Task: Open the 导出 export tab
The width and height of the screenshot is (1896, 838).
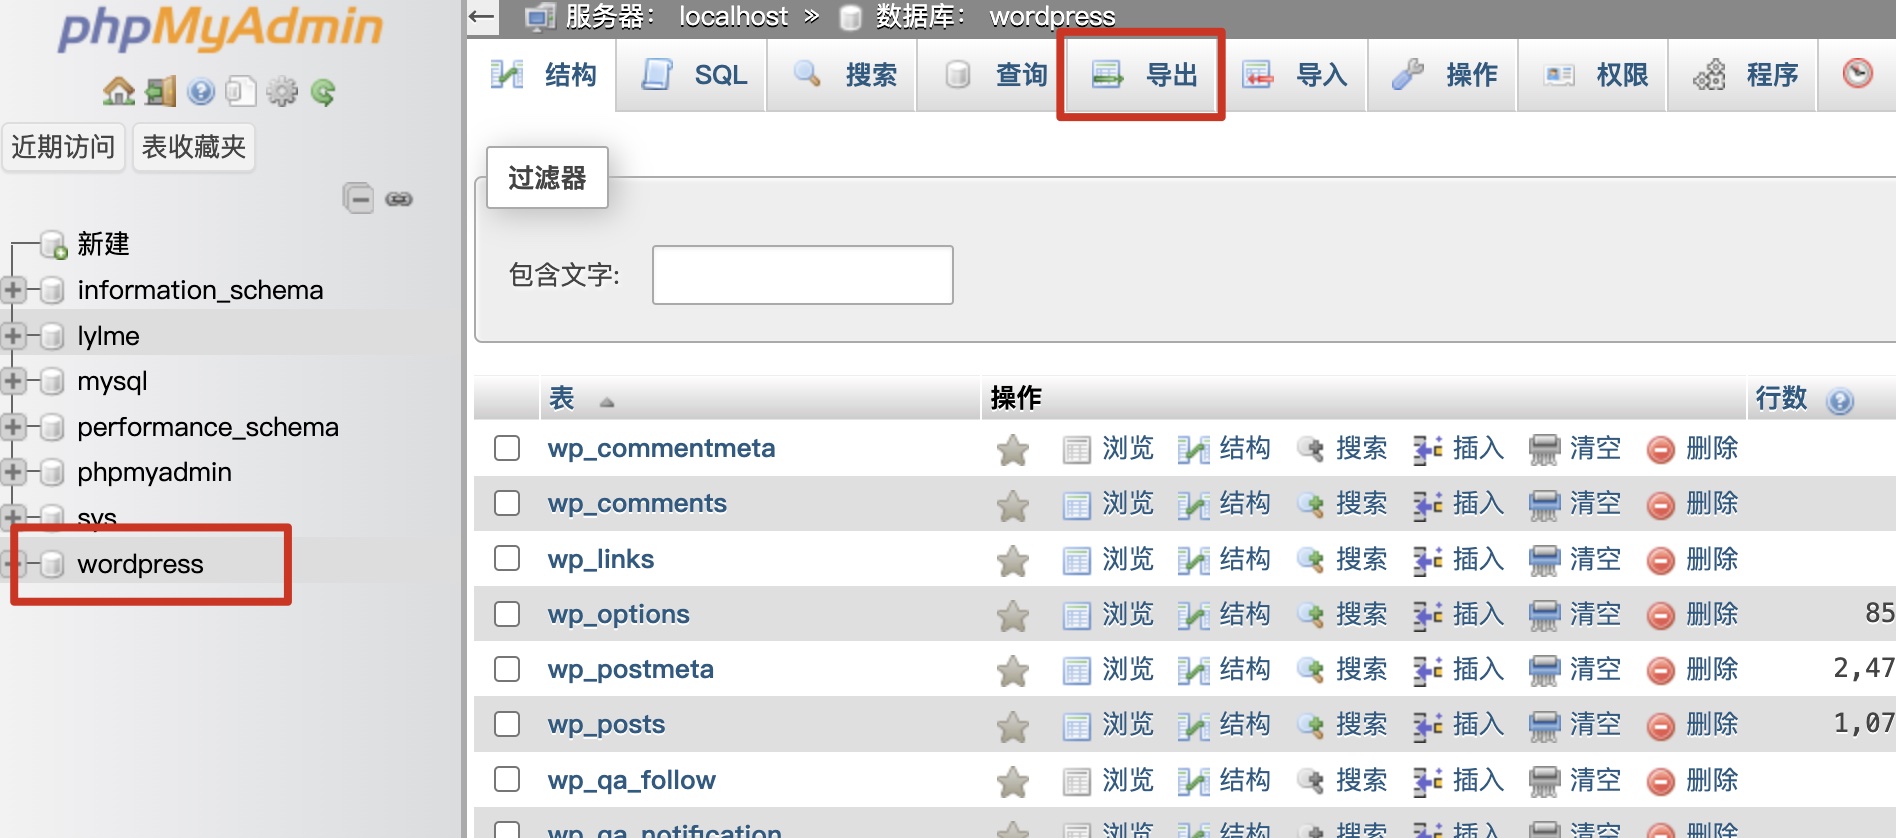Action: [1143, 75]
